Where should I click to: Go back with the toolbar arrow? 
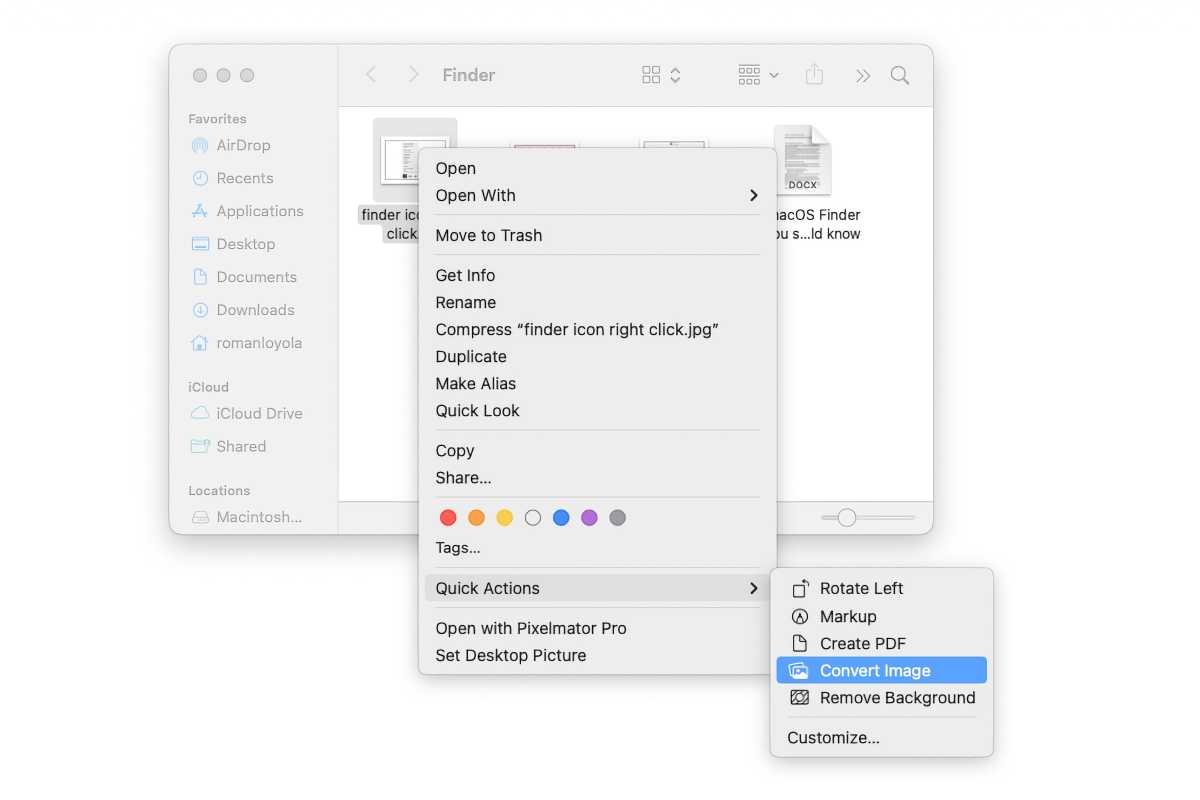371,75
